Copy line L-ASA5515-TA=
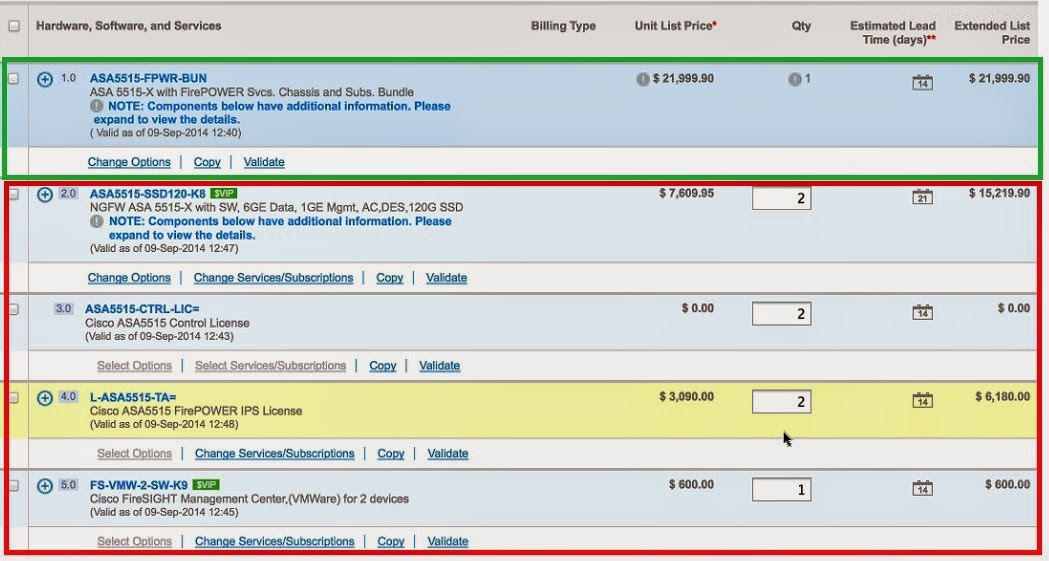 (x=391, y=454)
